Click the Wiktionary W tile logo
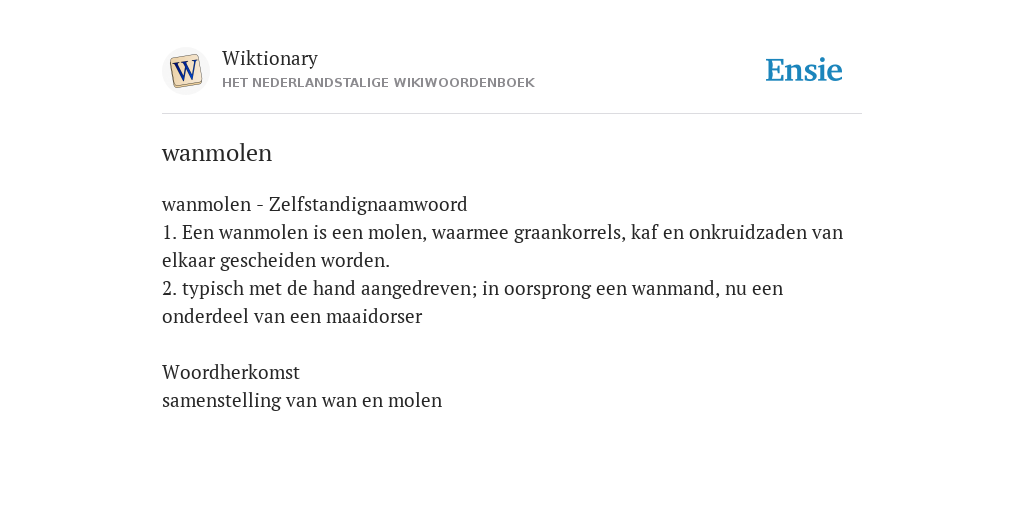The width and height of the screenshot is (1024, 512). click(185, 71)
